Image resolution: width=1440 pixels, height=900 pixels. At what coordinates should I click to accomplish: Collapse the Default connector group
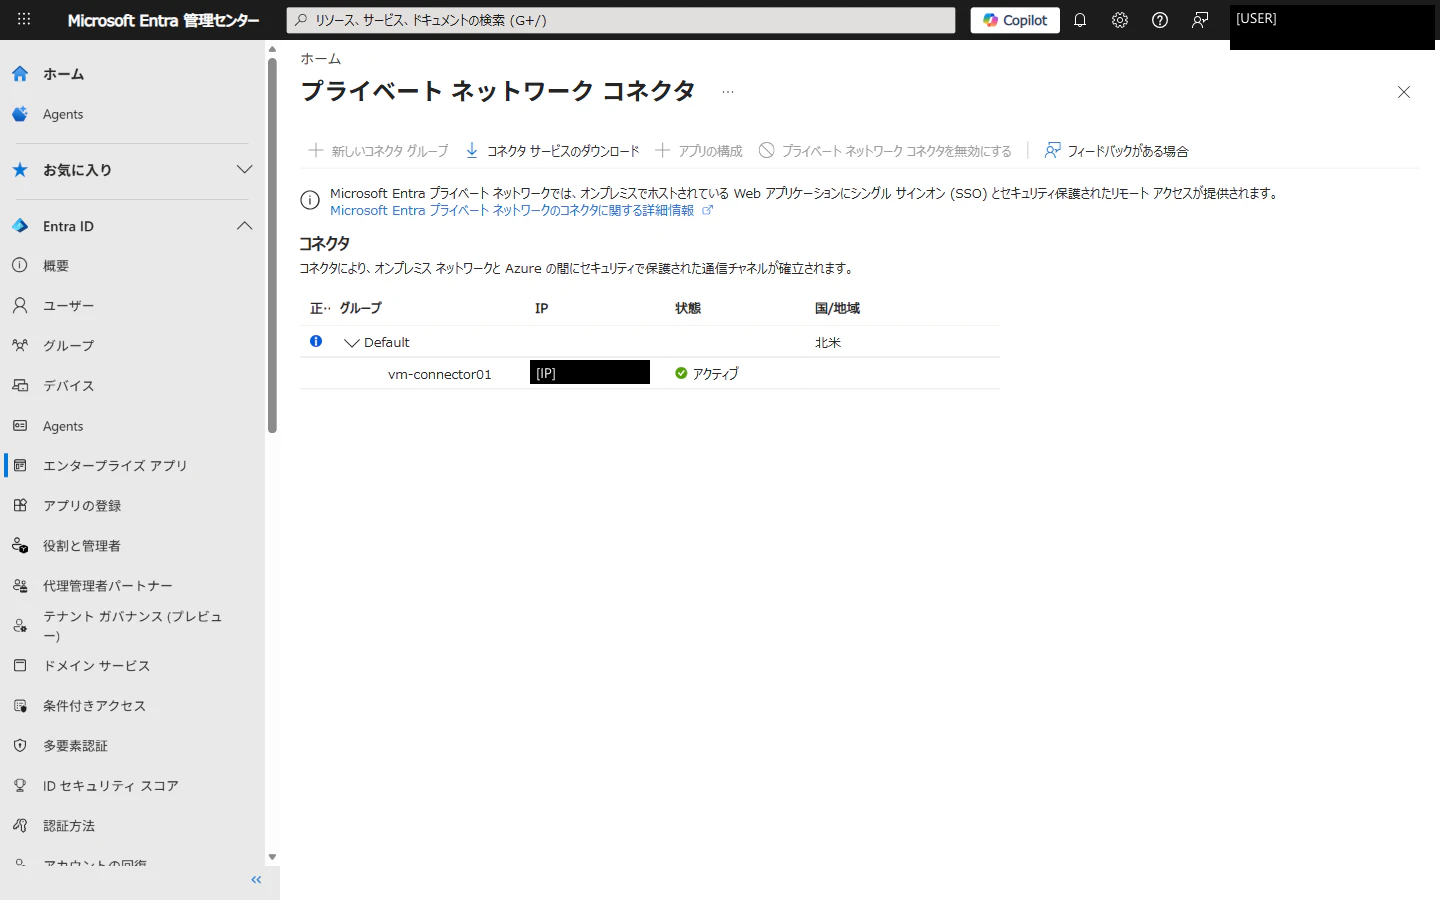point(351,343)
